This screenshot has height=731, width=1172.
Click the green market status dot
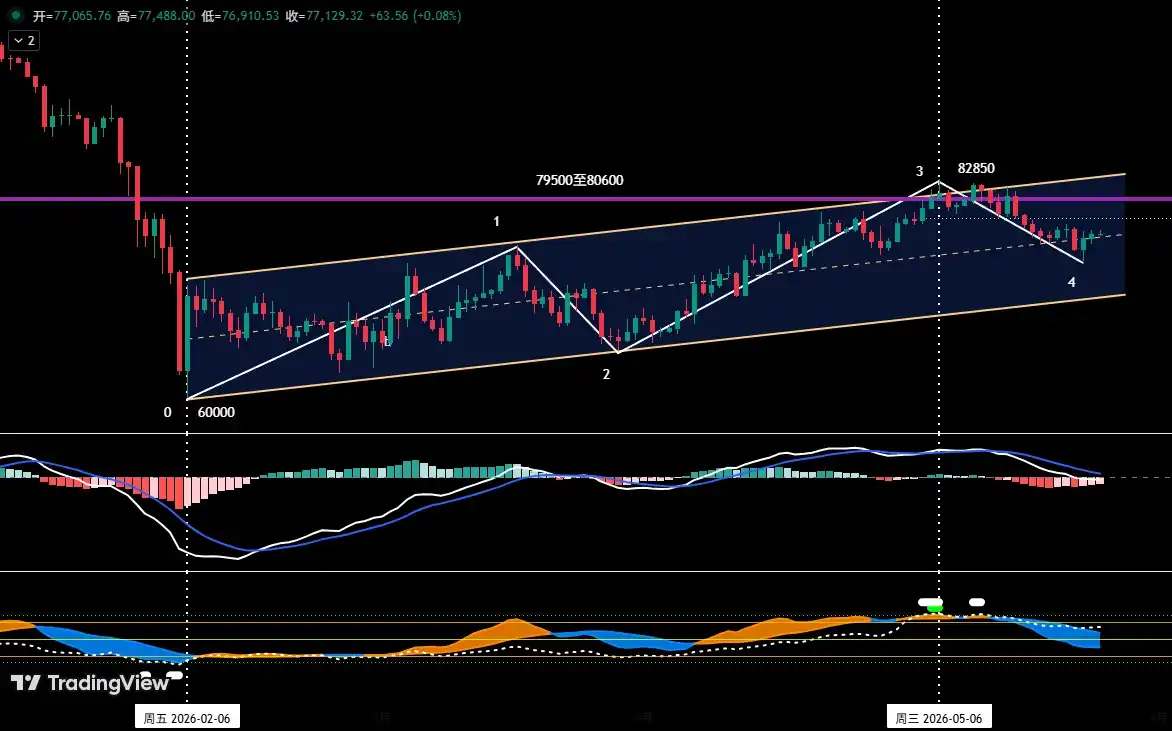tap(15, 15)
